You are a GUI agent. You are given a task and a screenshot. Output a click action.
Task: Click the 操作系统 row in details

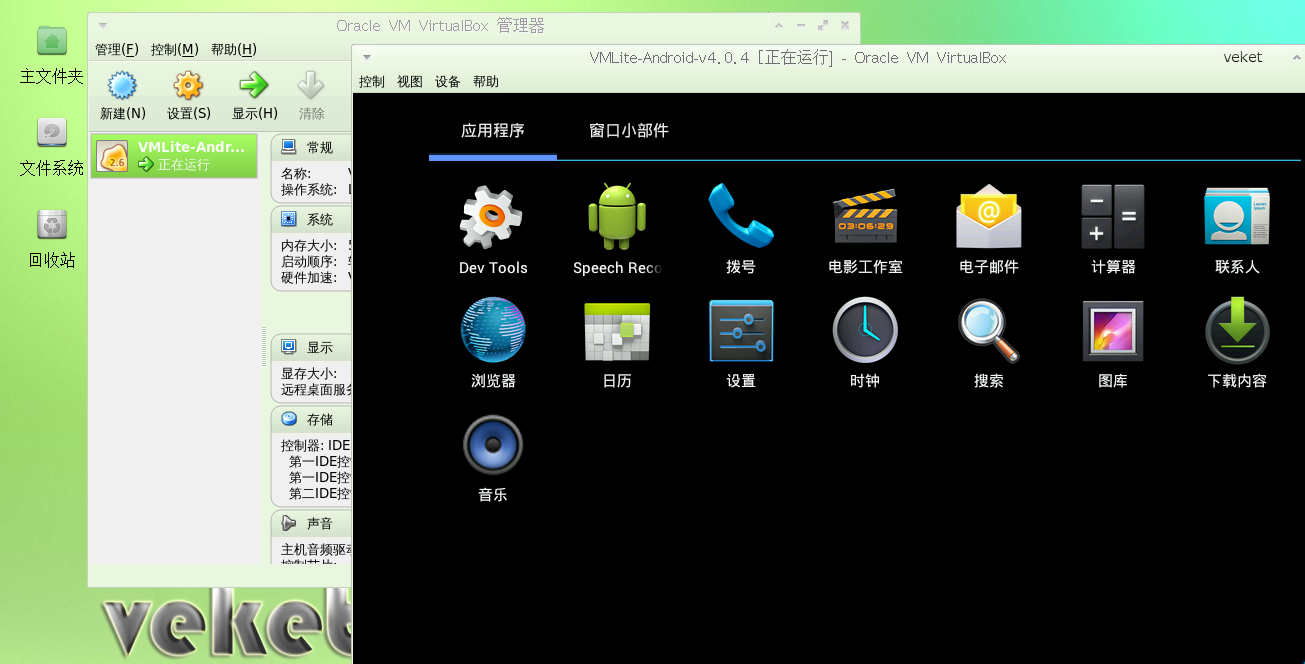tap(315, 189)
